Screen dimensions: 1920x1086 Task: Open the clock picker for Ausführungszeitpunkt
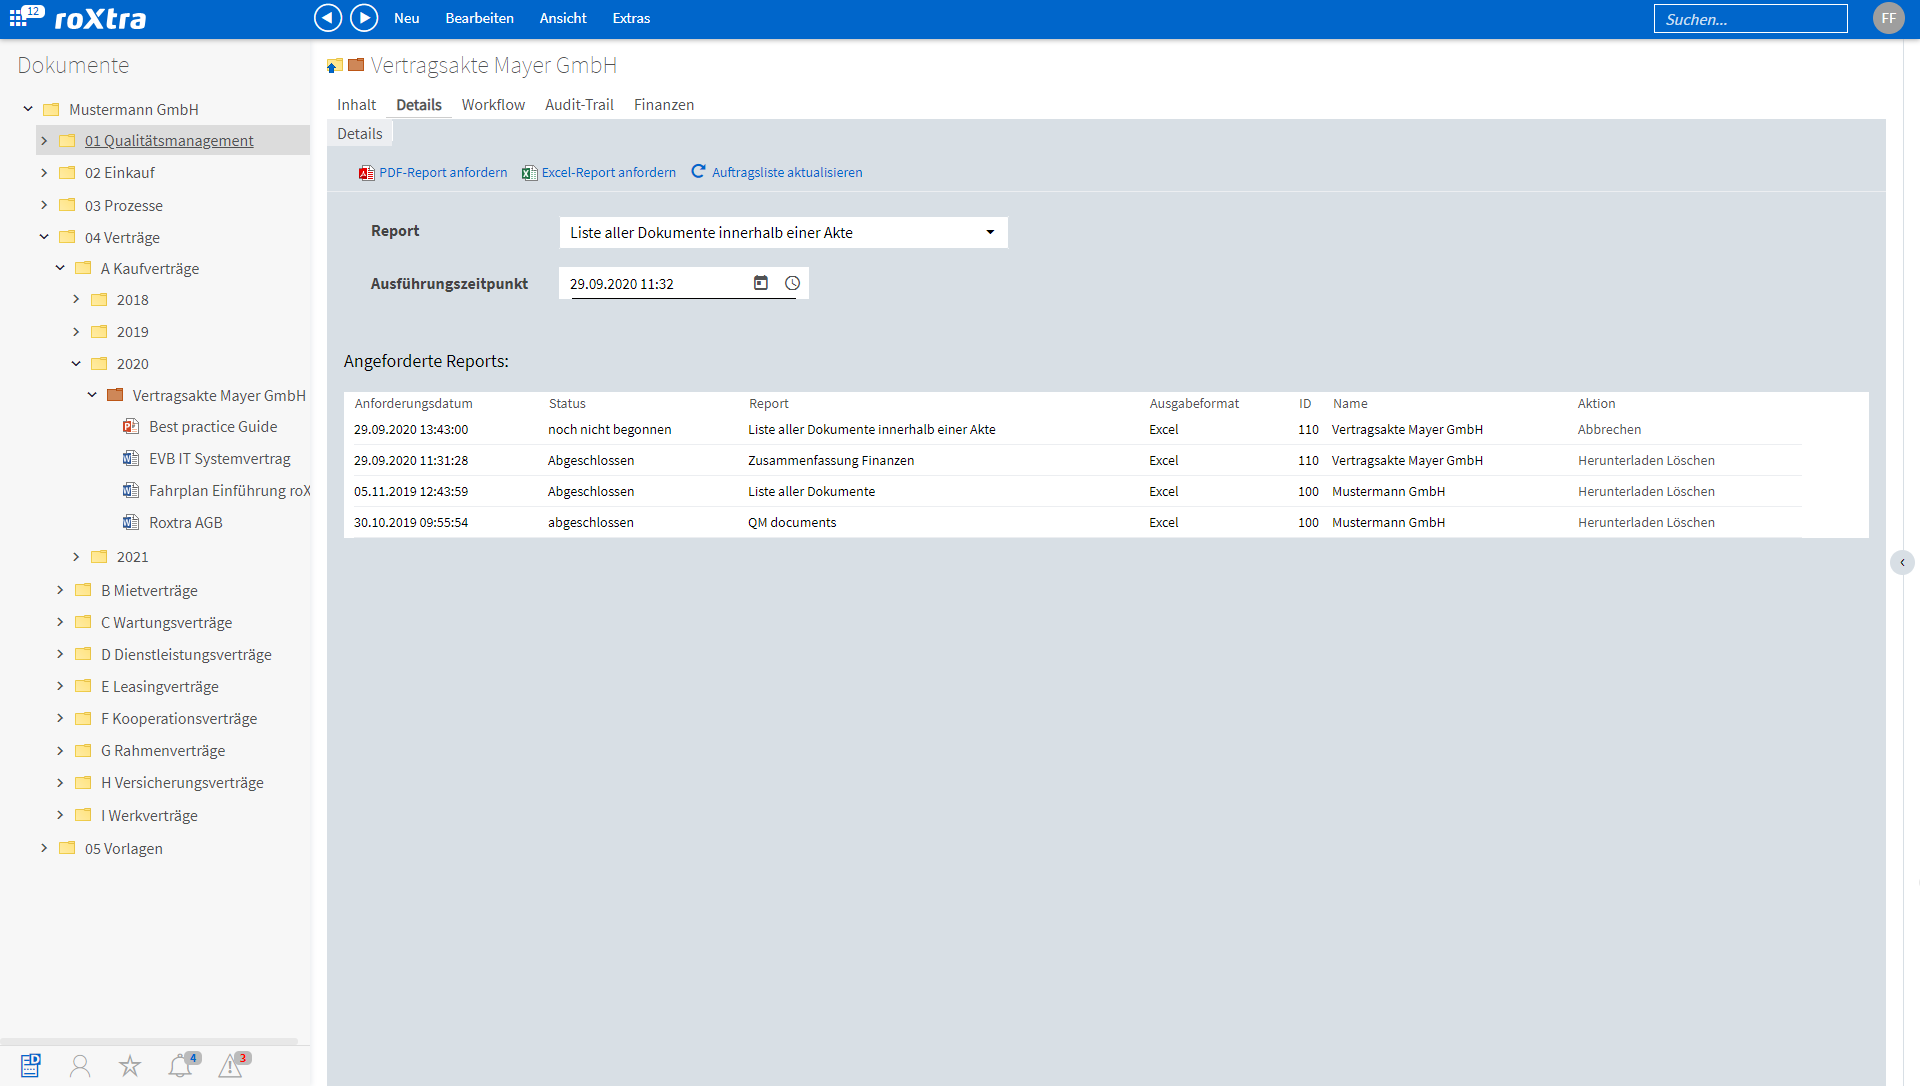point(793,283)
